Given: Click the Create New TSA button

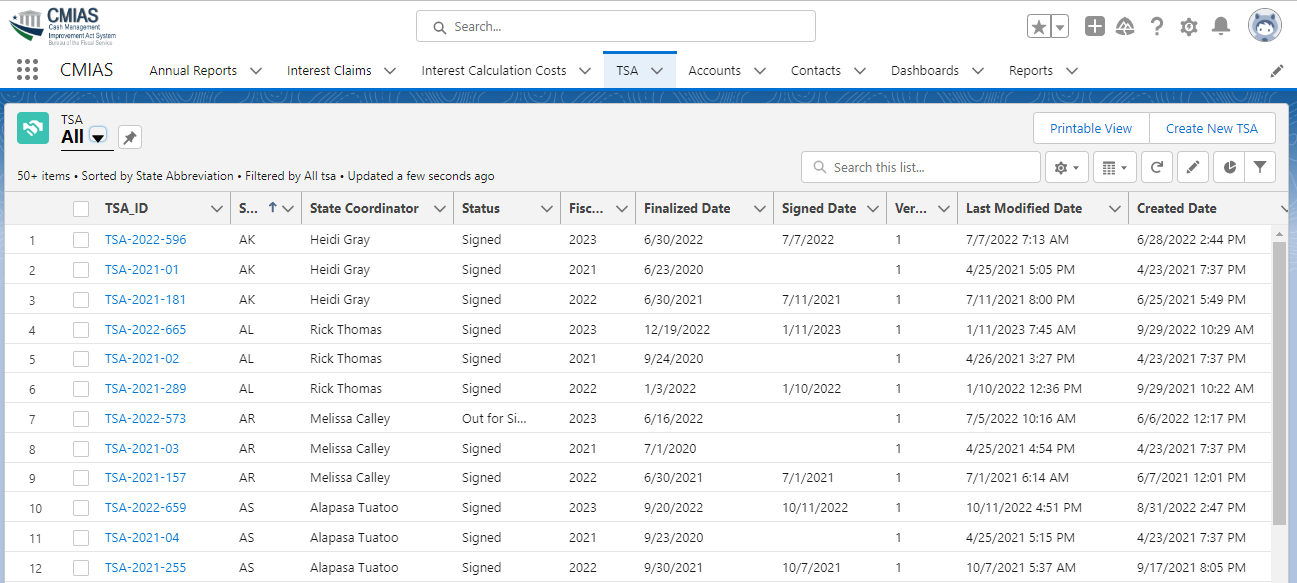Looking at the screenshot, I should [1211, 128].
